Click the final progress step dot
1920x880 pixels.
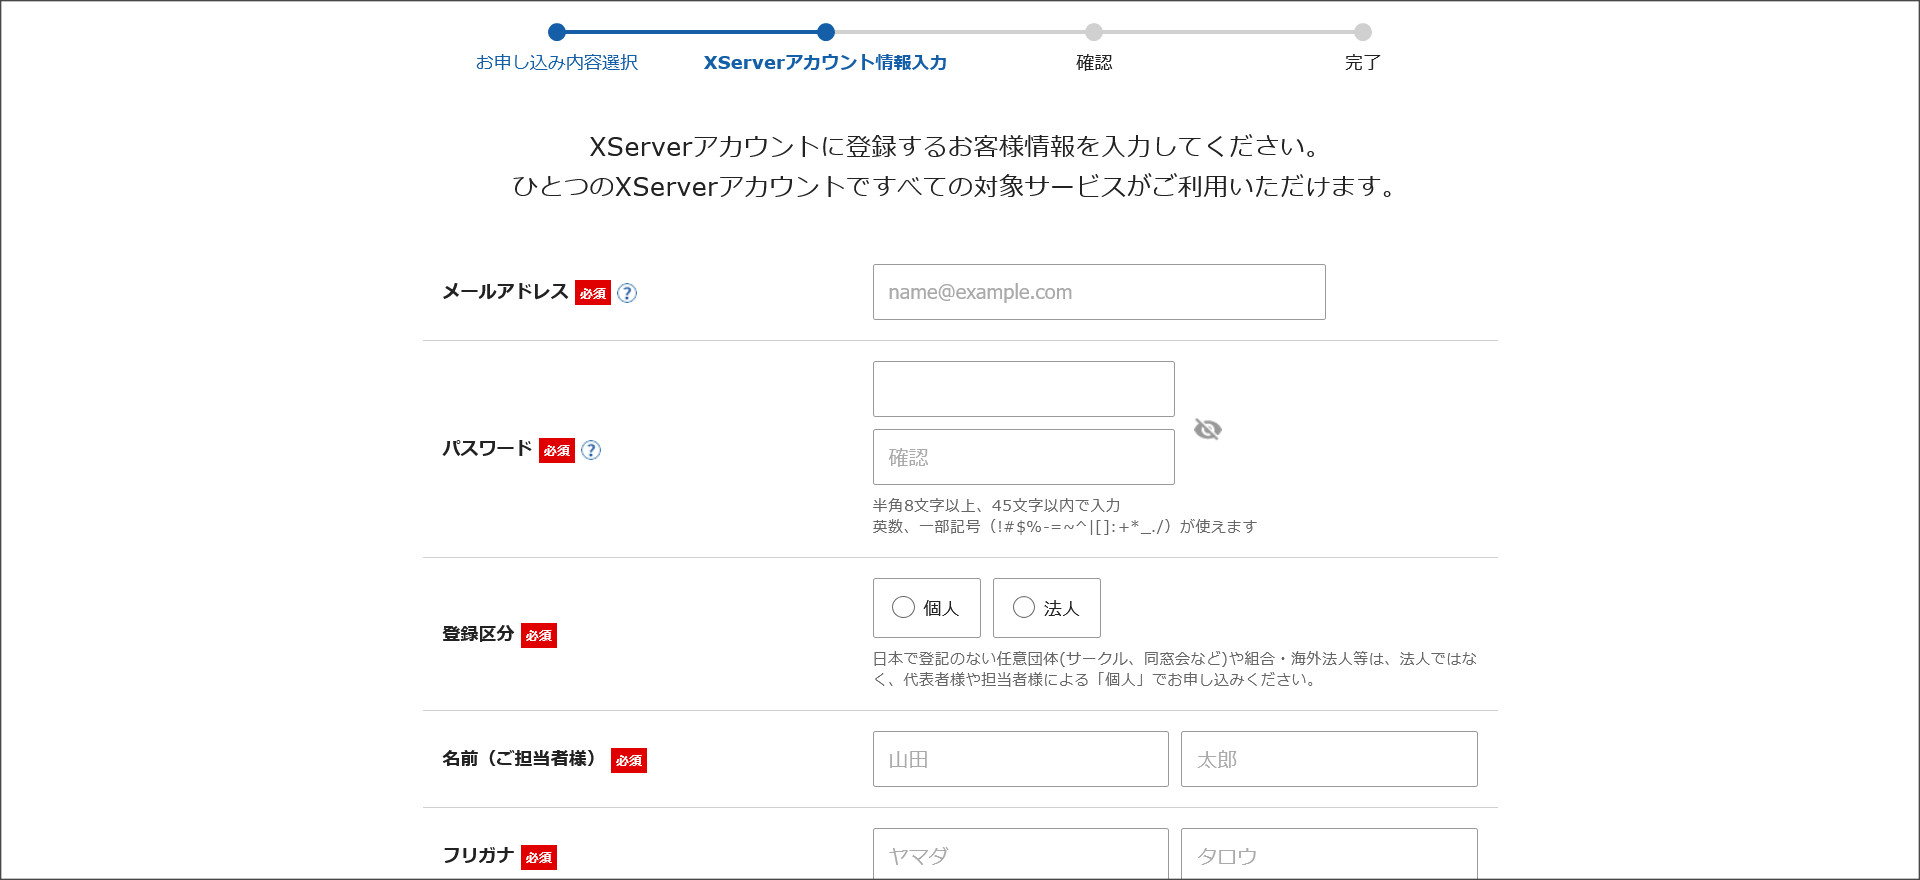tap(1363, 32)
